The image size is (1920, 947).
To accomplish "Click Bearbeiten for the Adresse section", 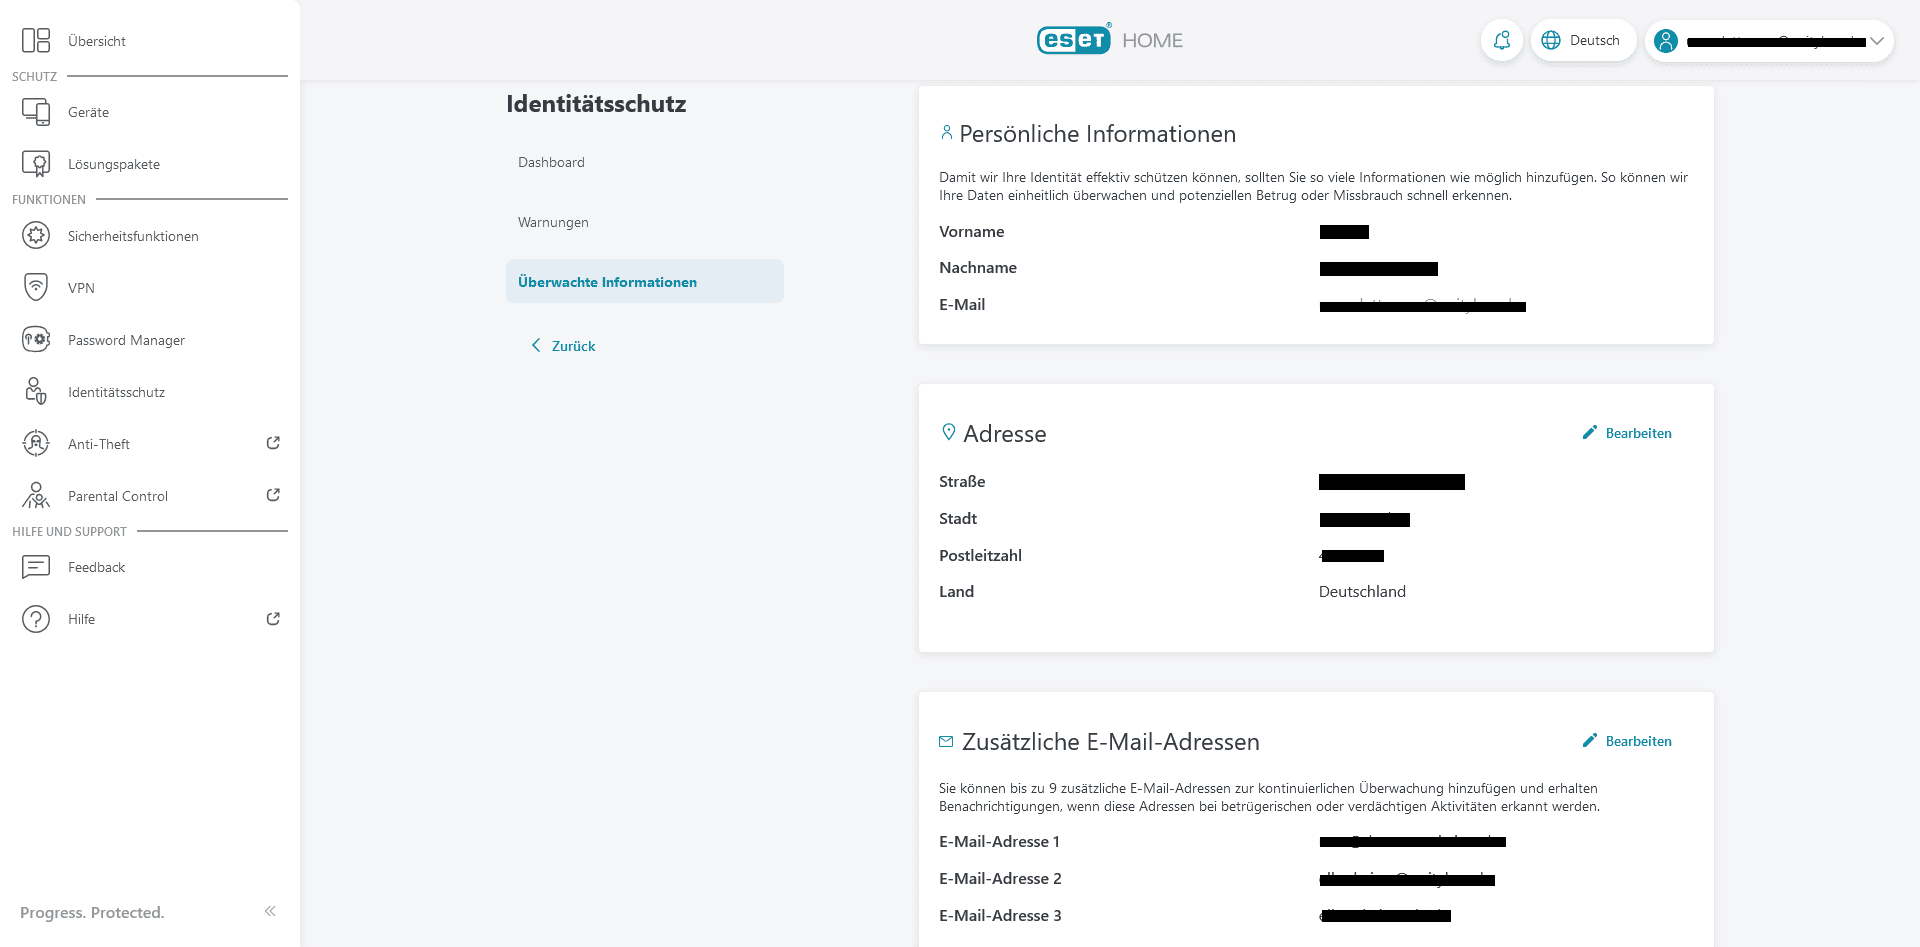I will (1627, 433).
